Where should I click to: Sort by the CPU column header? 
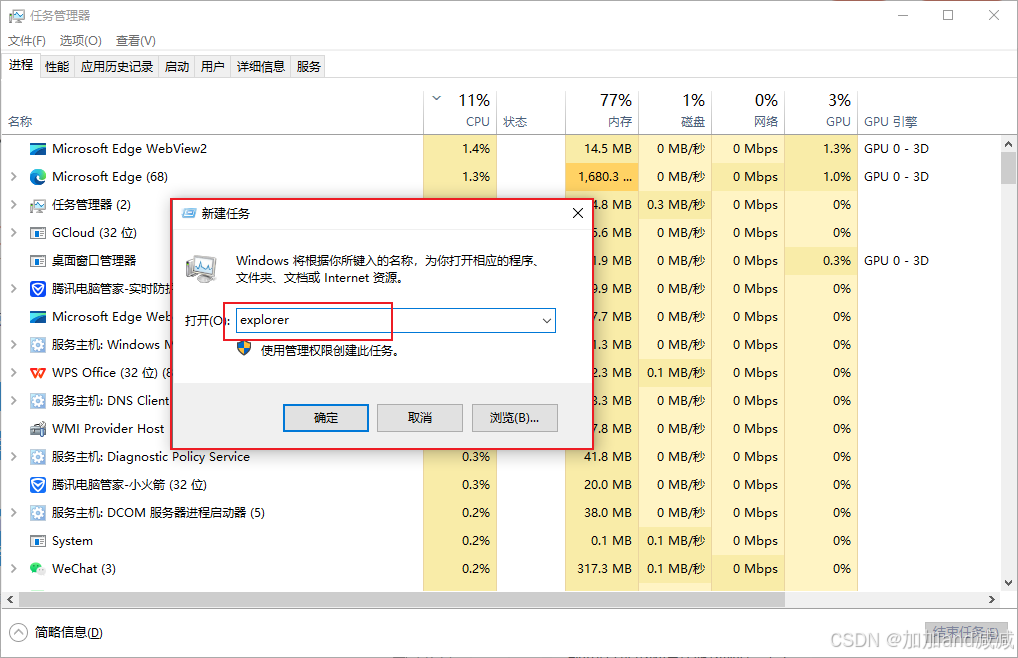pos(460,111)
